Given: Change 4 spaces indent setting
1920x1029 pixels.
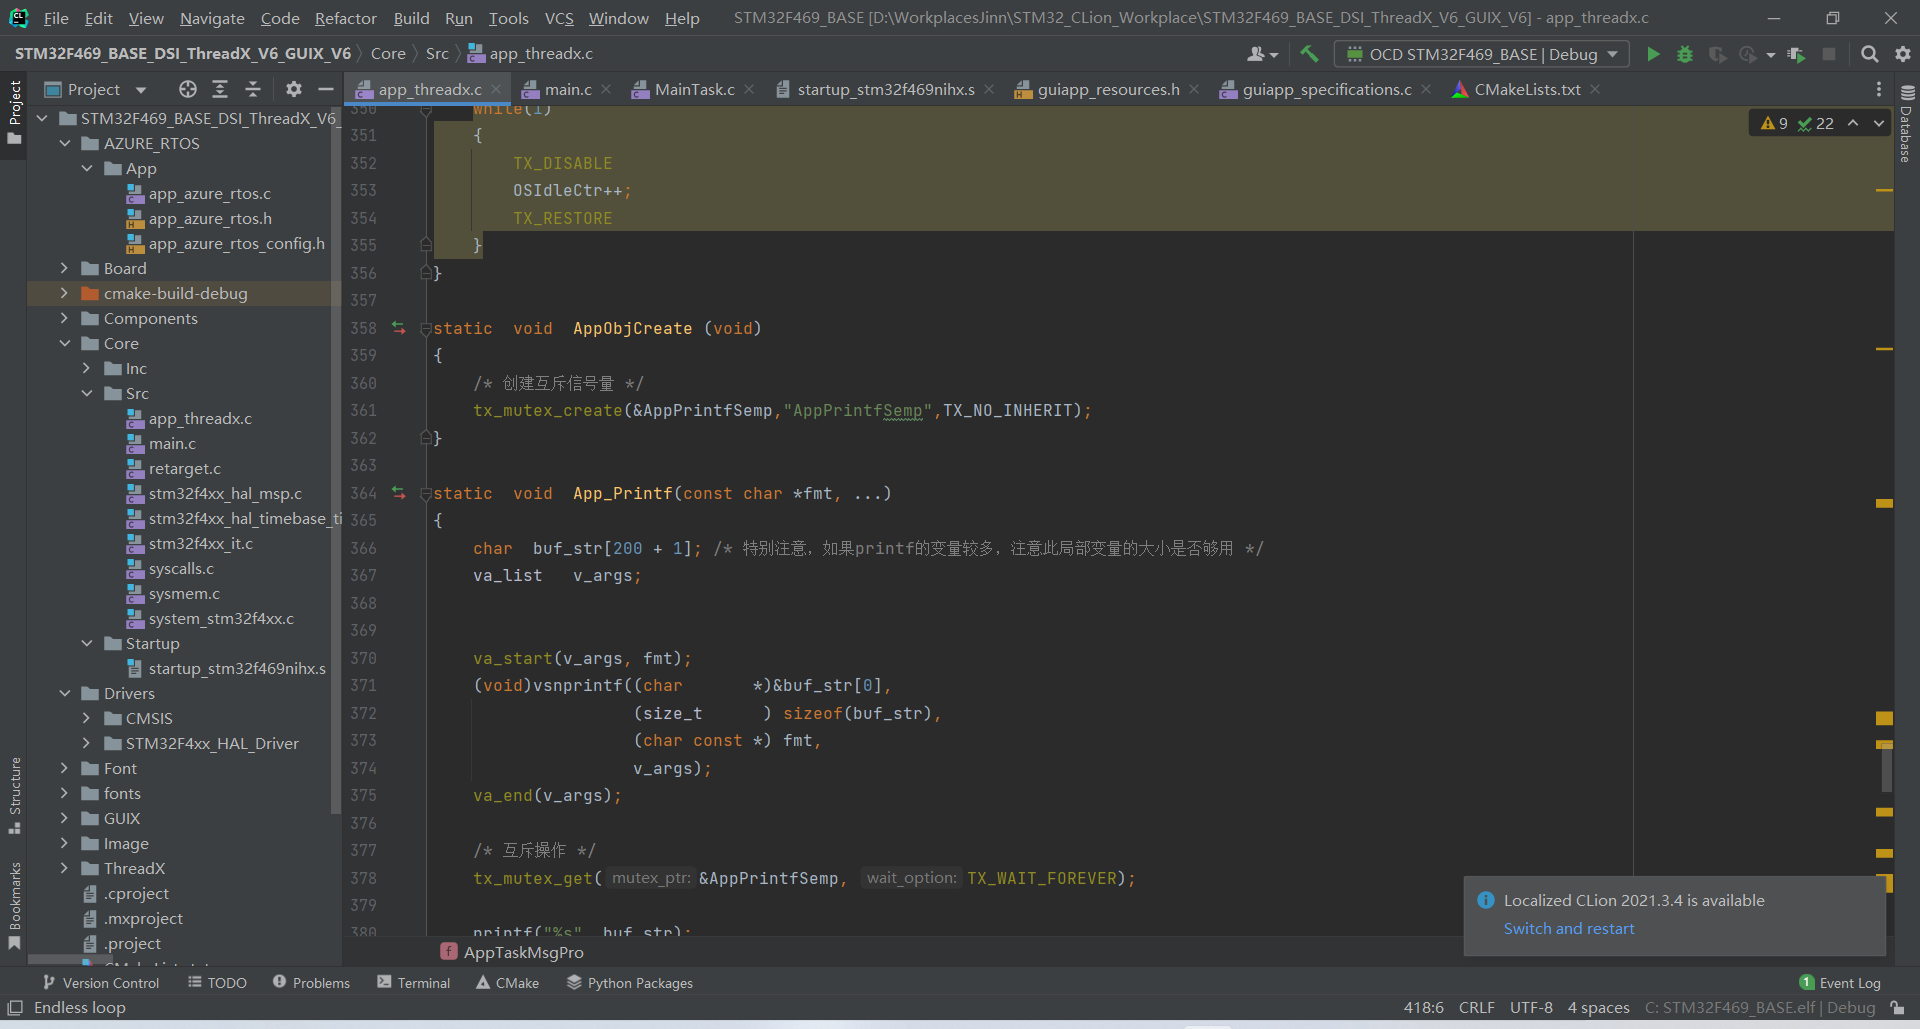Looking at the screenshot, I should (x=1598, y=1008).
